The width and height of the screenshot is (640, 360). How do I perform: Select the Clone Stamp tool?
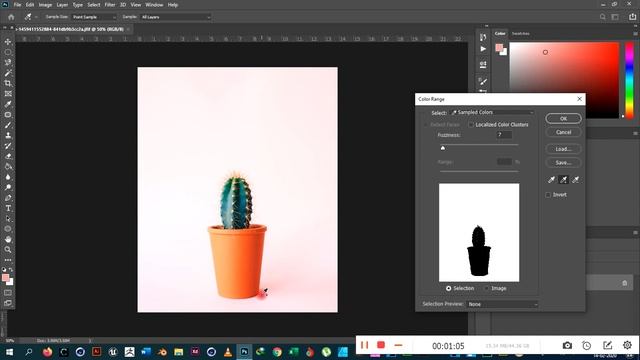coord(8,136)
